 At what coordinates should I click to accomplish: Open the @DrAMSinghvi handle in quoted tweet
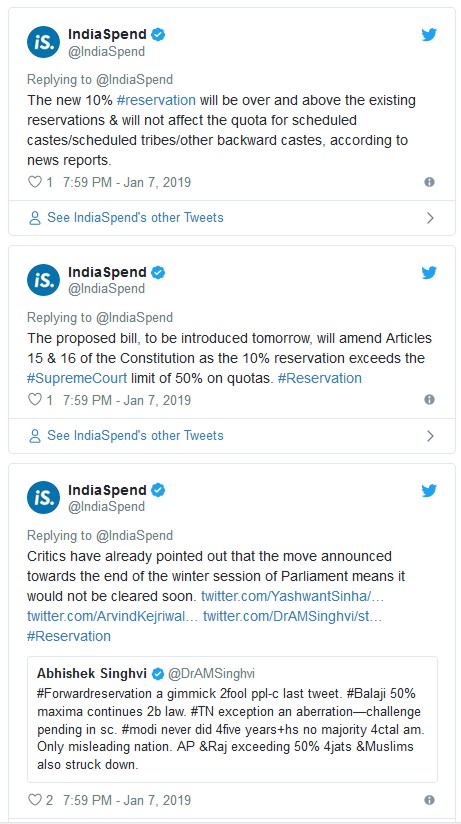pyautogui.click(x=210, y=674)
